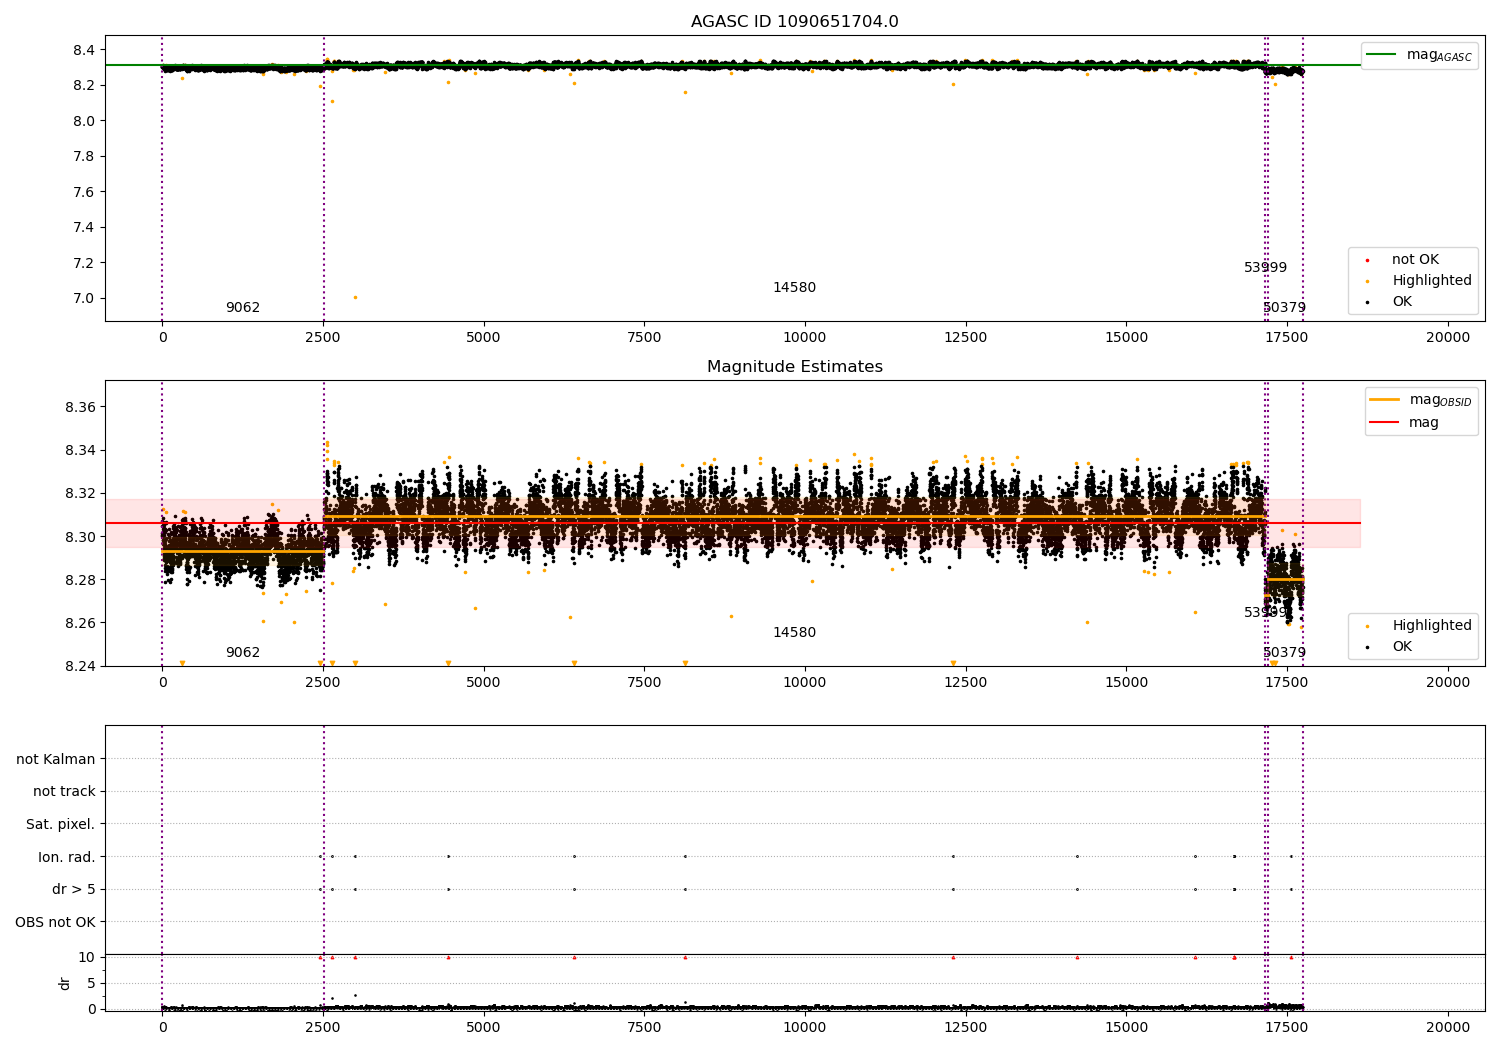Image resolution: width=1500 pixels, height=1050 pixels.
Task: Click x-axis tick '10000' under the bottom plot
Action: [805, 1027]
